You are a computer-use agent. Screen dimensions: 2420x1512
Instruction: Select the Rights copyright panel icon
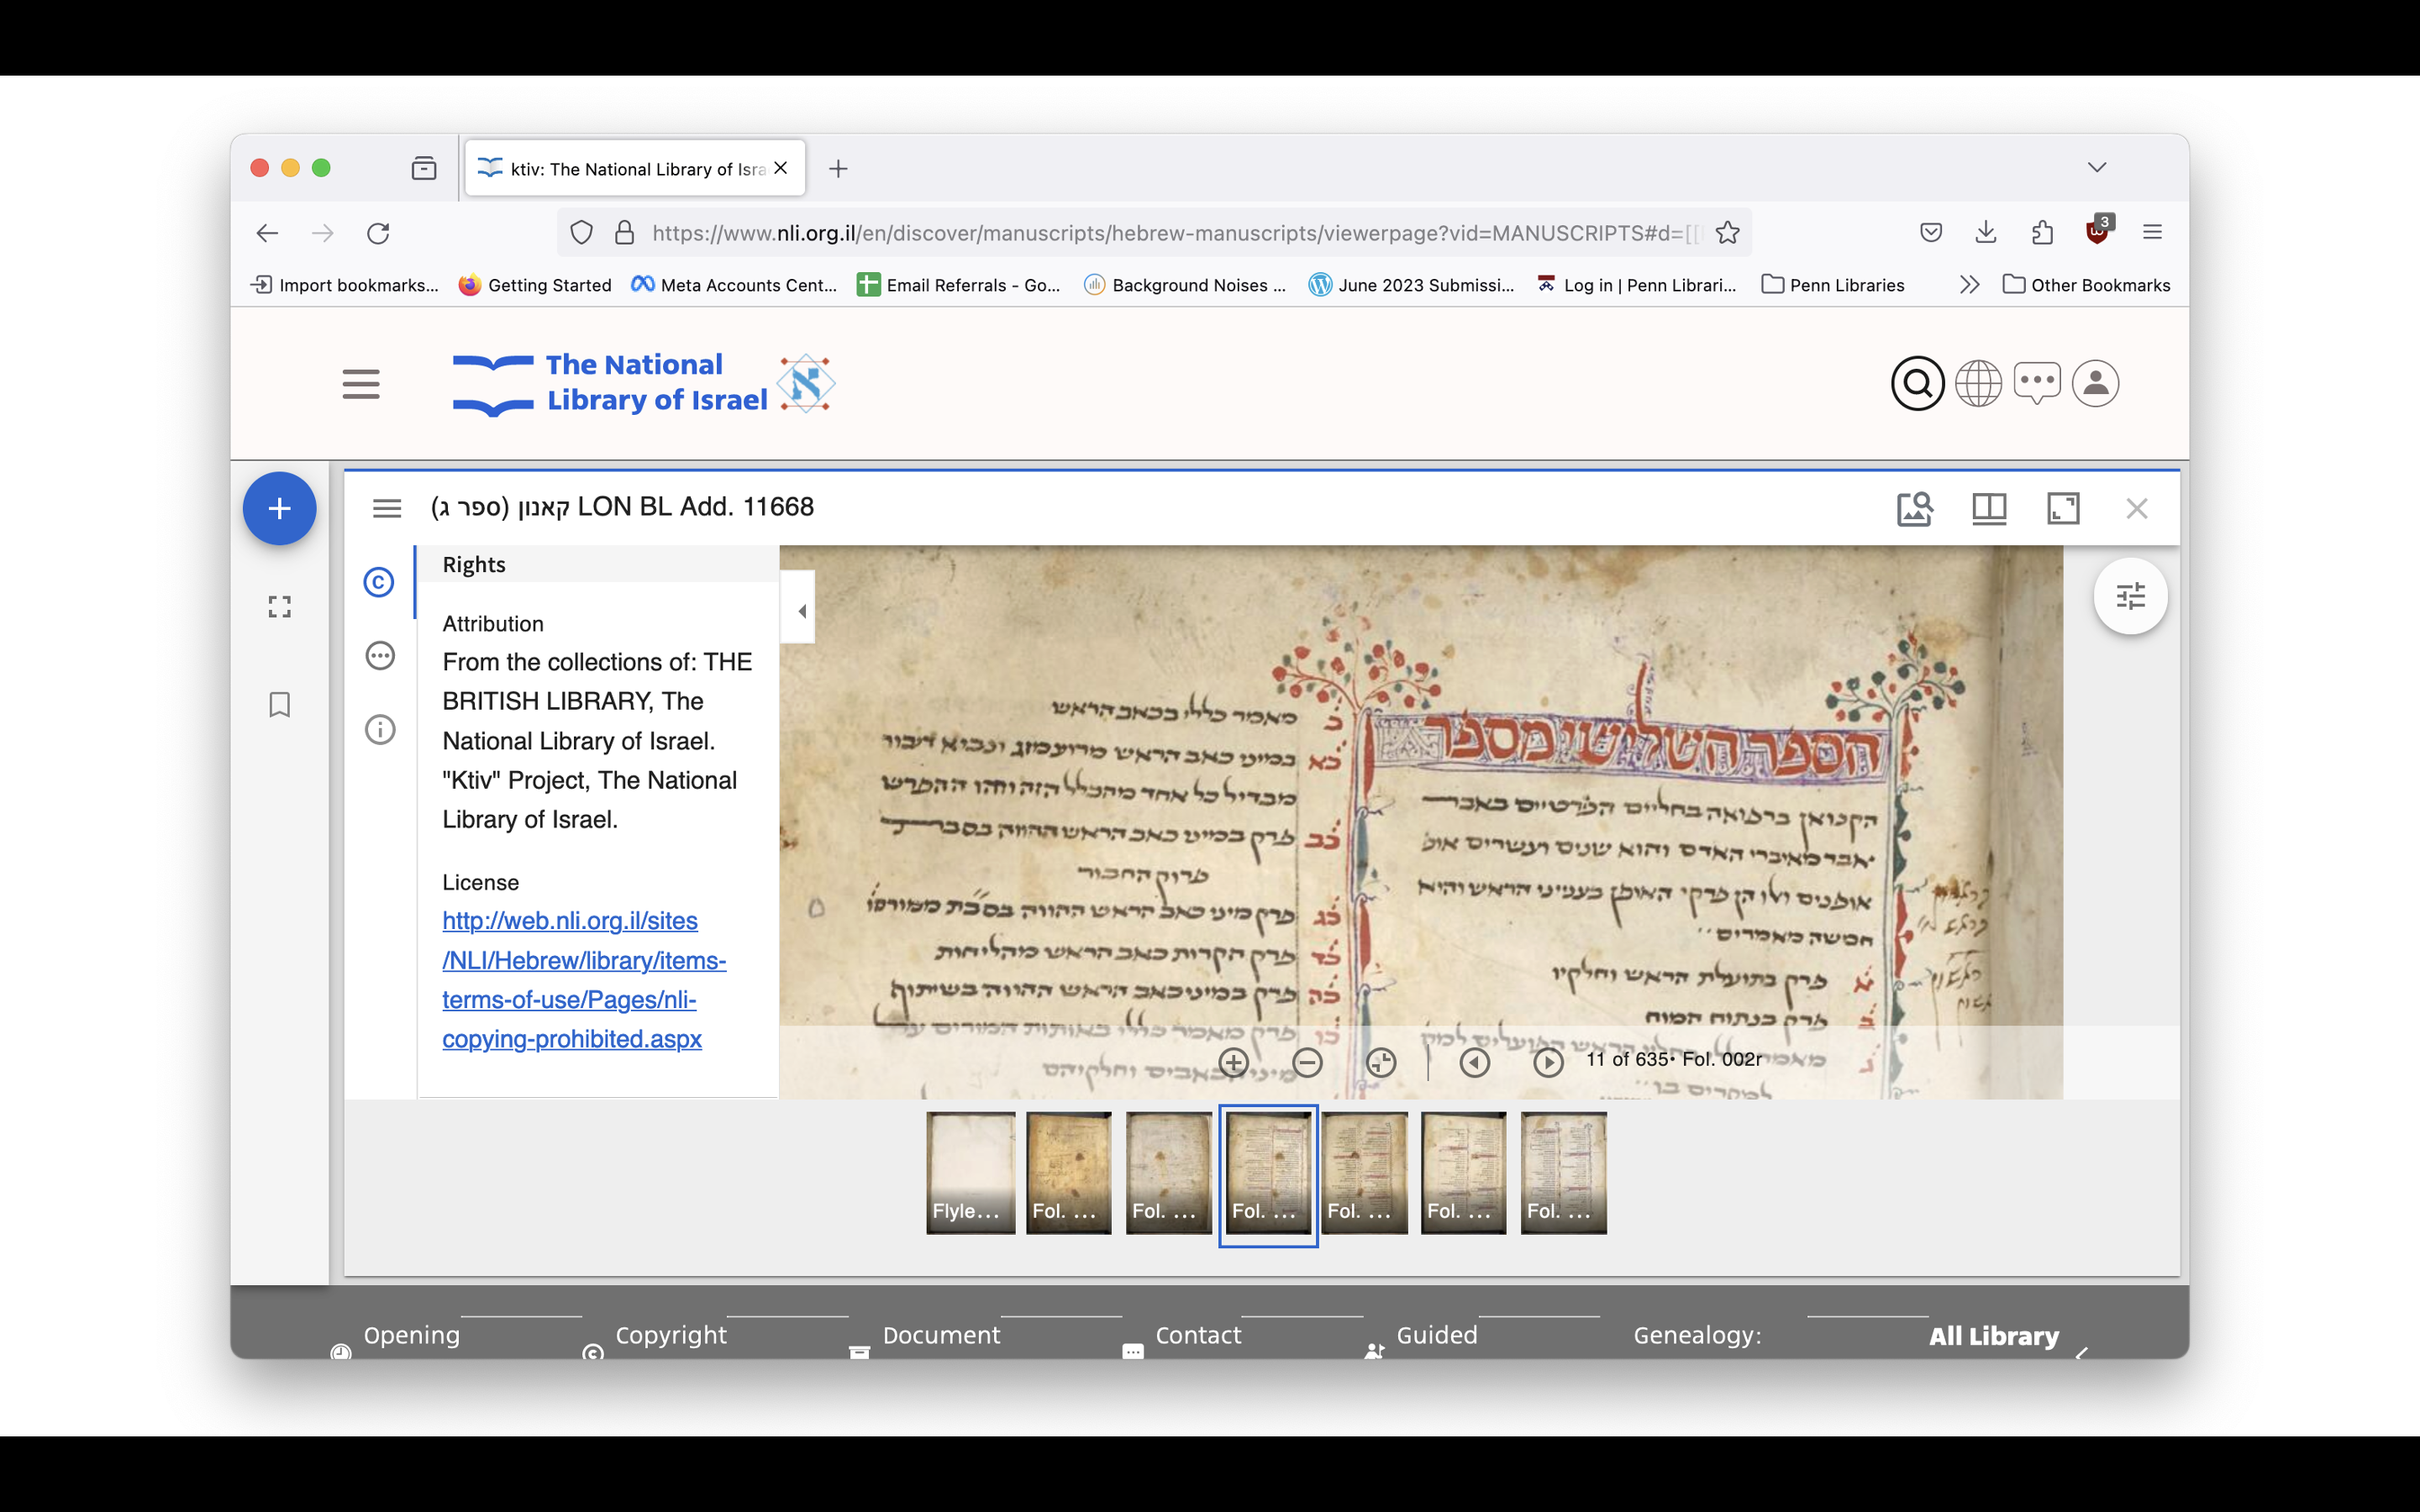click(x=379, y=582)
